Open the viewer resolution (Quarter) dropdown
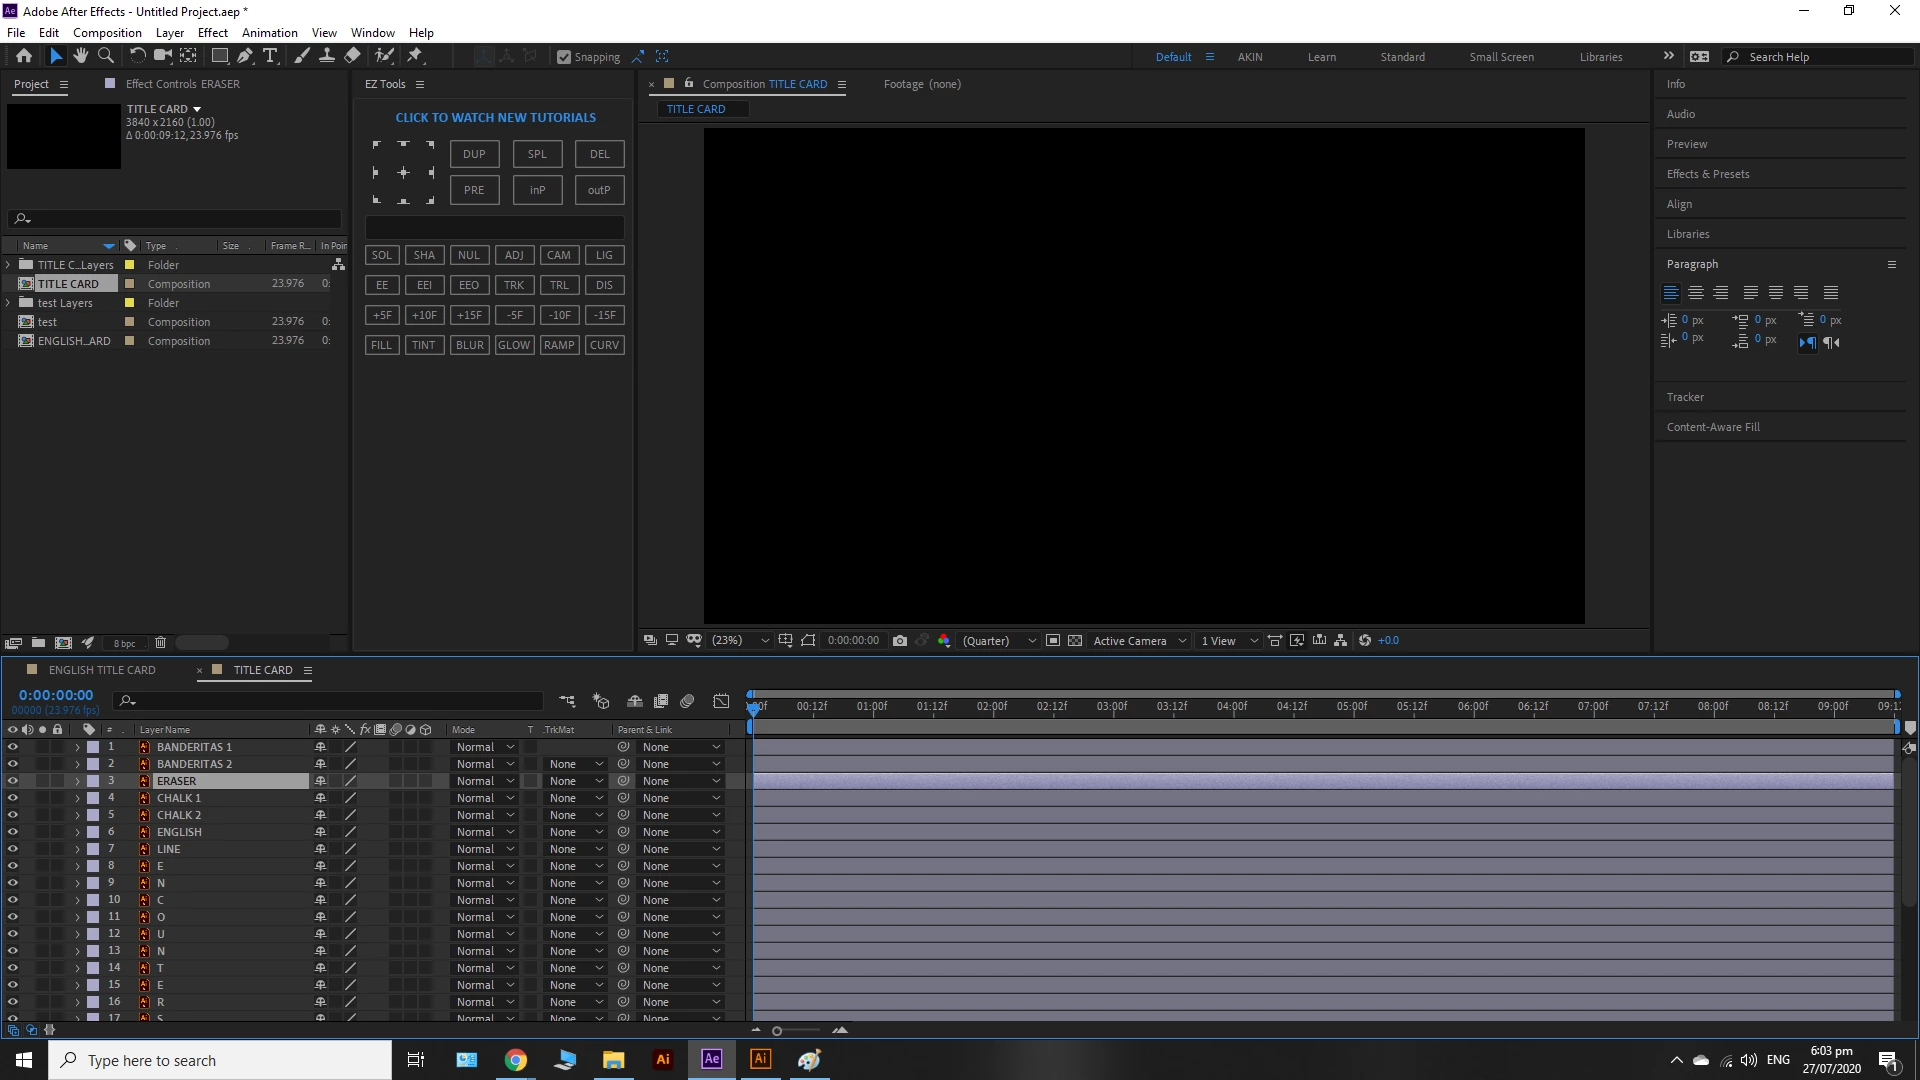This screenshot has height=1080, width=1920. pos(998,641)
